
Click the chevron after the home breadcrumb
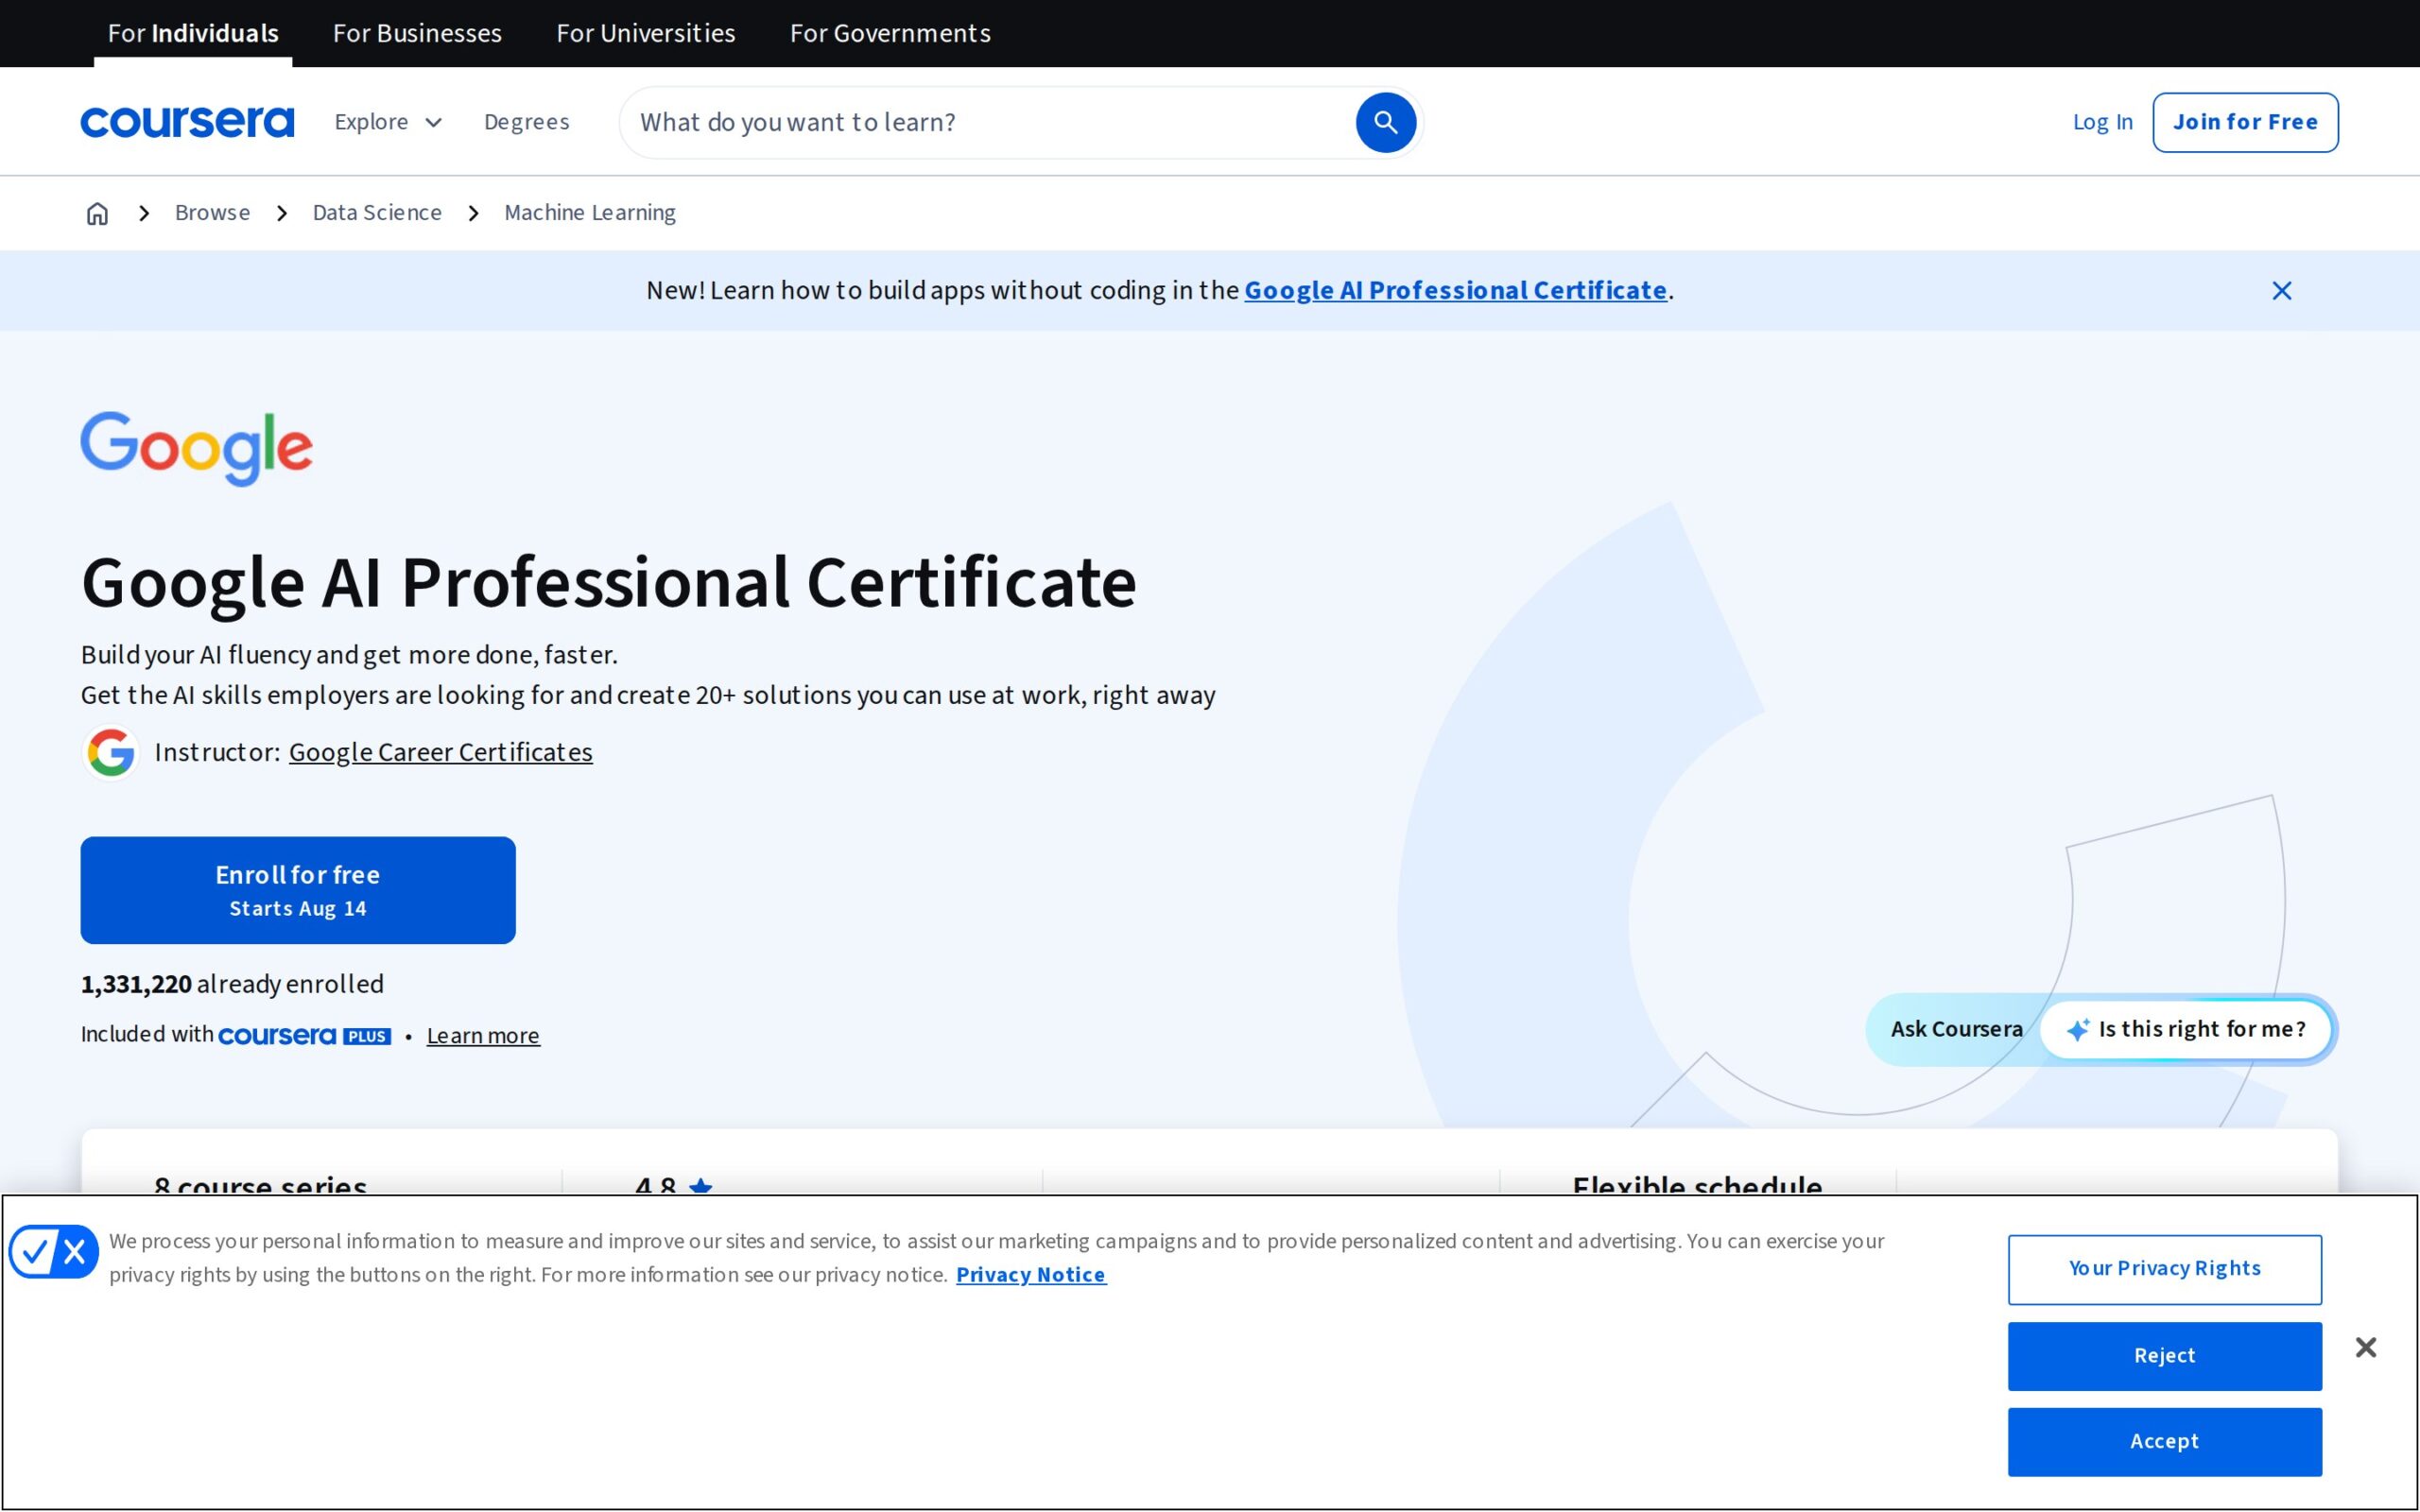click(x=144, y=213)
